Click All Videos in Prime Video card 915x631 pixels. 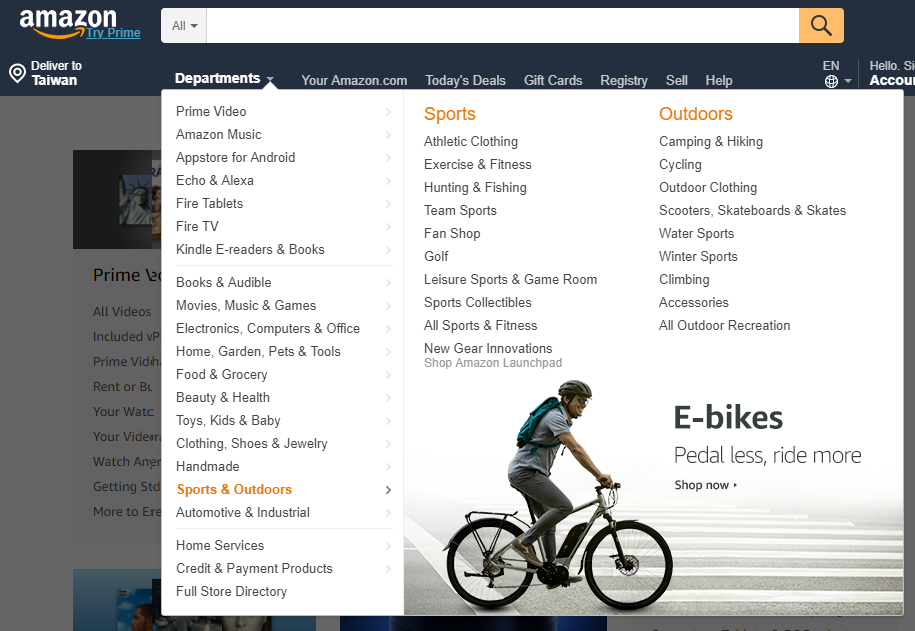tap(122, 312)
